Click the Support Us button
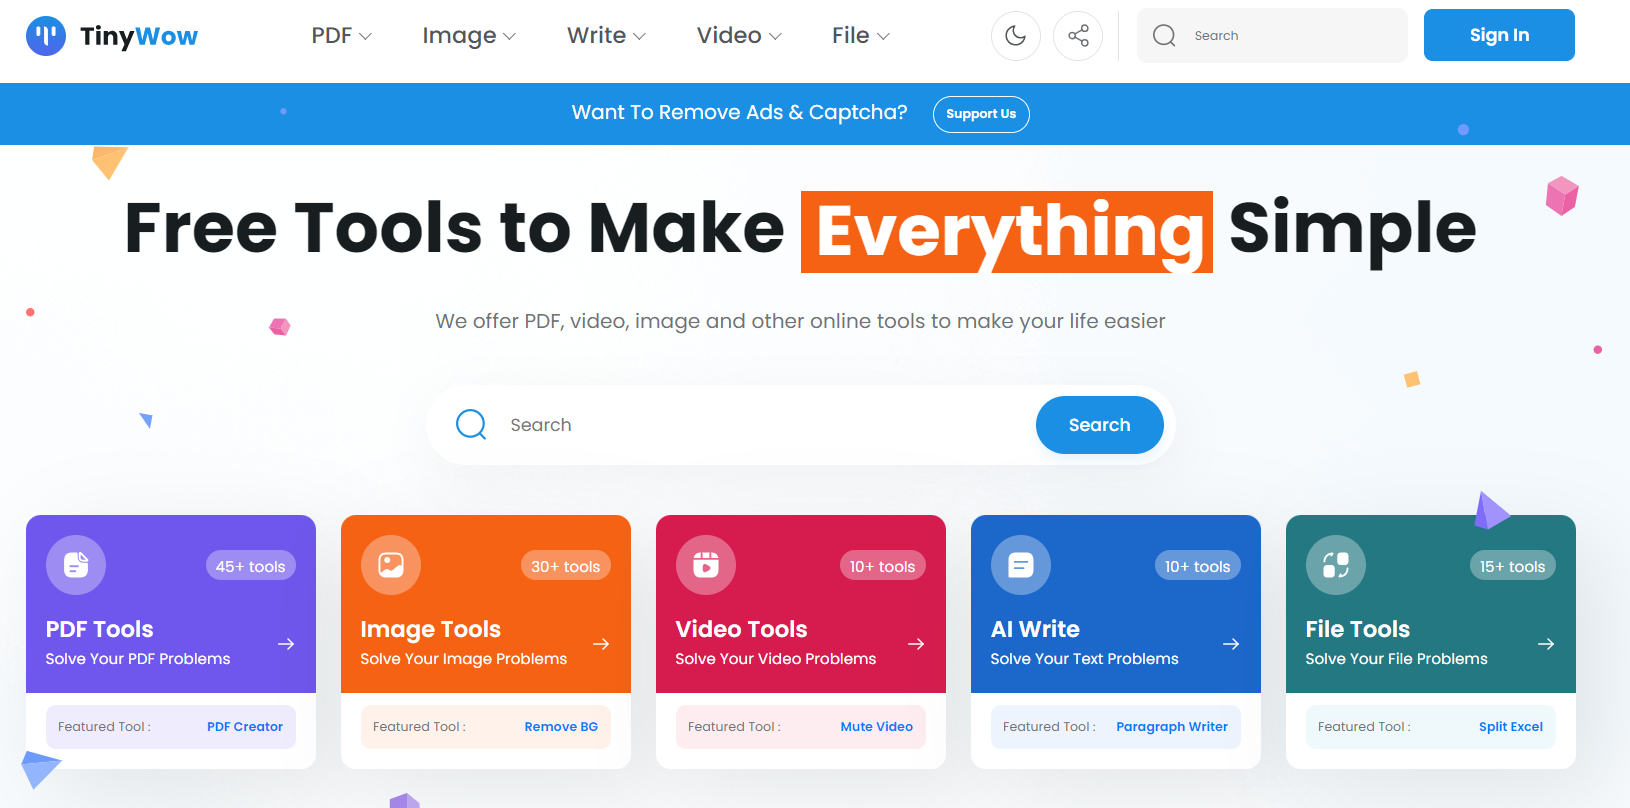The width and height of the screenshot is (1630, 808). (981, 114)
